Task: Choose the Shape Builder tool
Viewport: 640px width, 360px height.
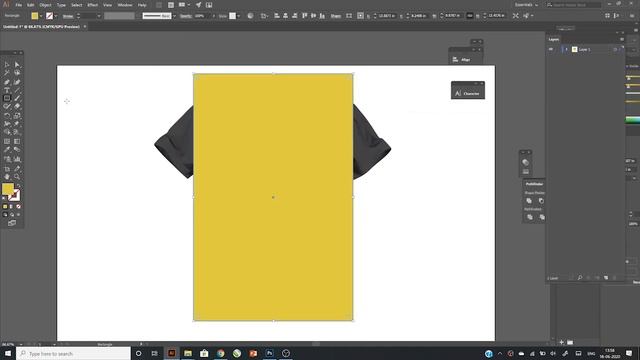Action: click(7, 132)
